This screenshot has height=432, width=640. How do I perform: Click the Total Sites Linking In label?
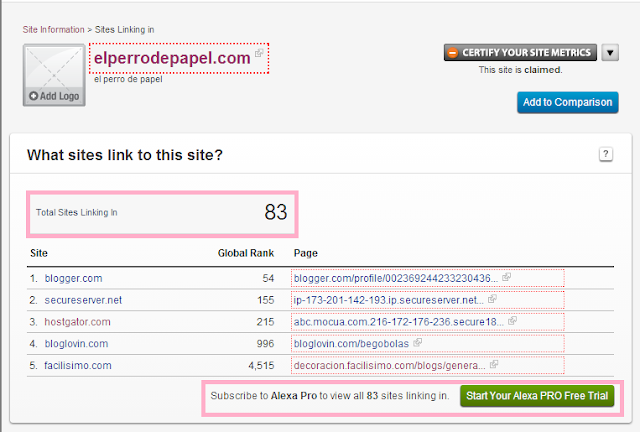click(76, 212)
